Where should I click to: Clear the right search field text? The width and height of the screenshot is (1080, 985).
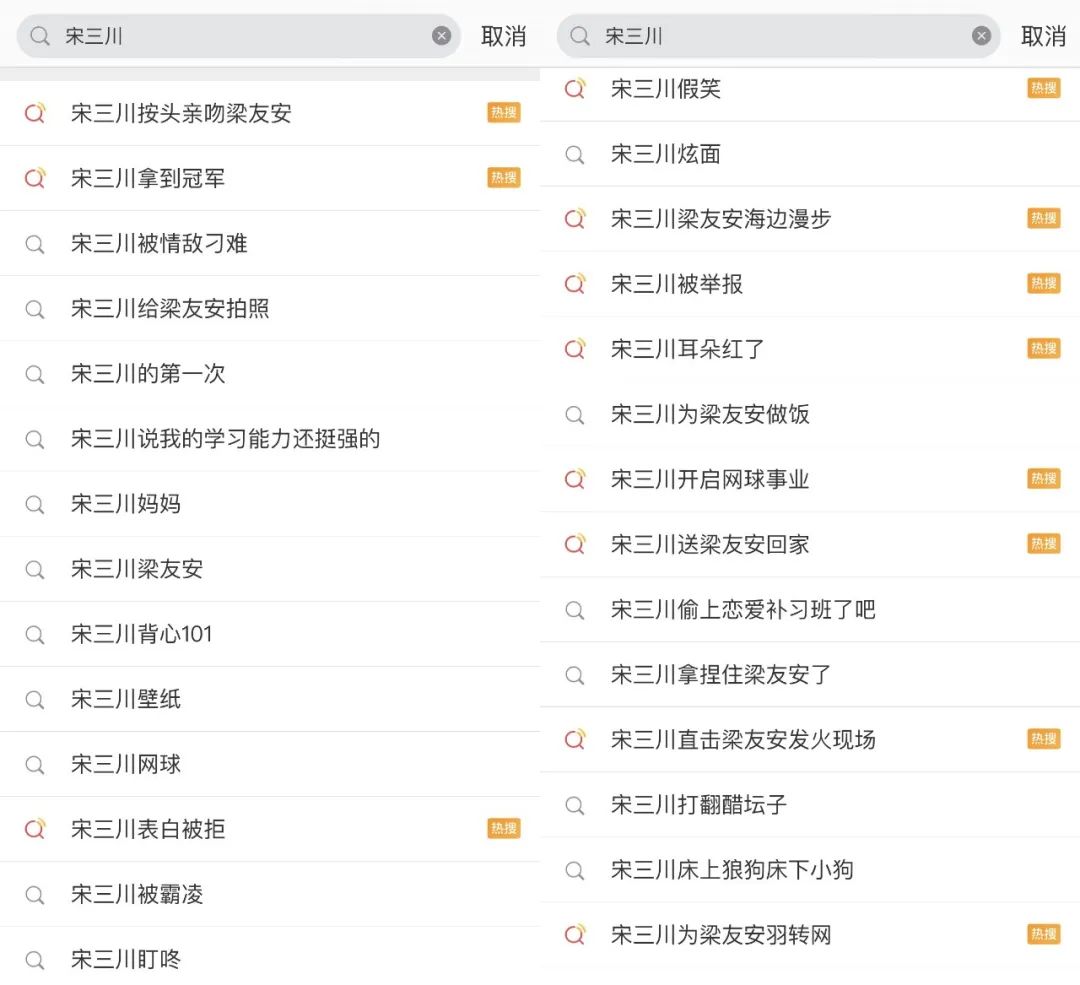[x=981, y=36]
